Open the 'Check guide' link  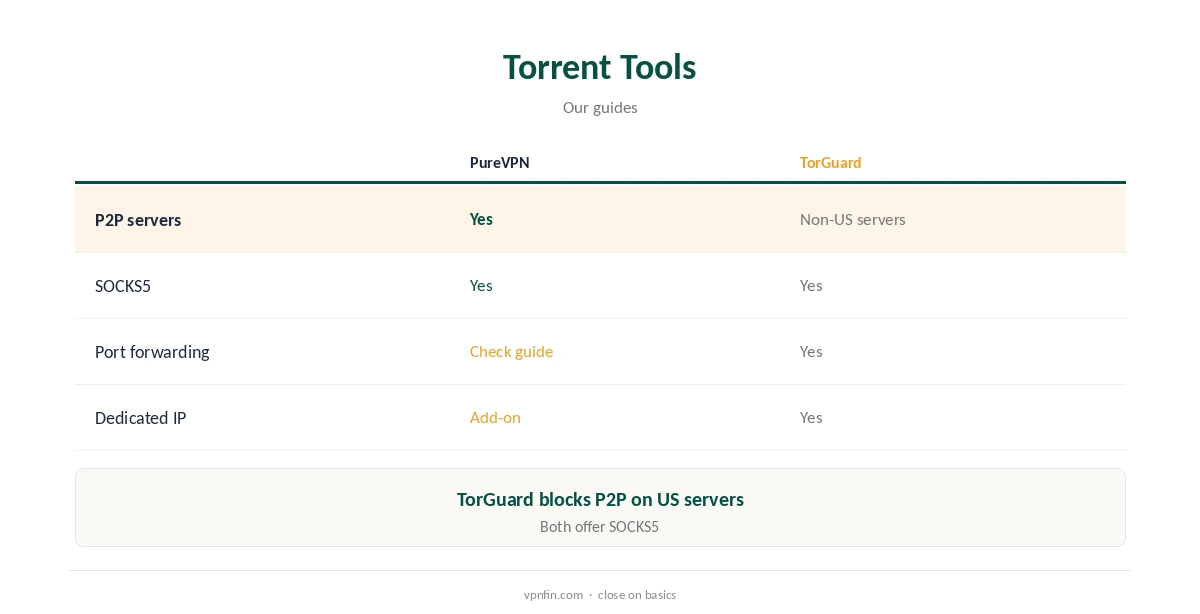tap(511, 351)
